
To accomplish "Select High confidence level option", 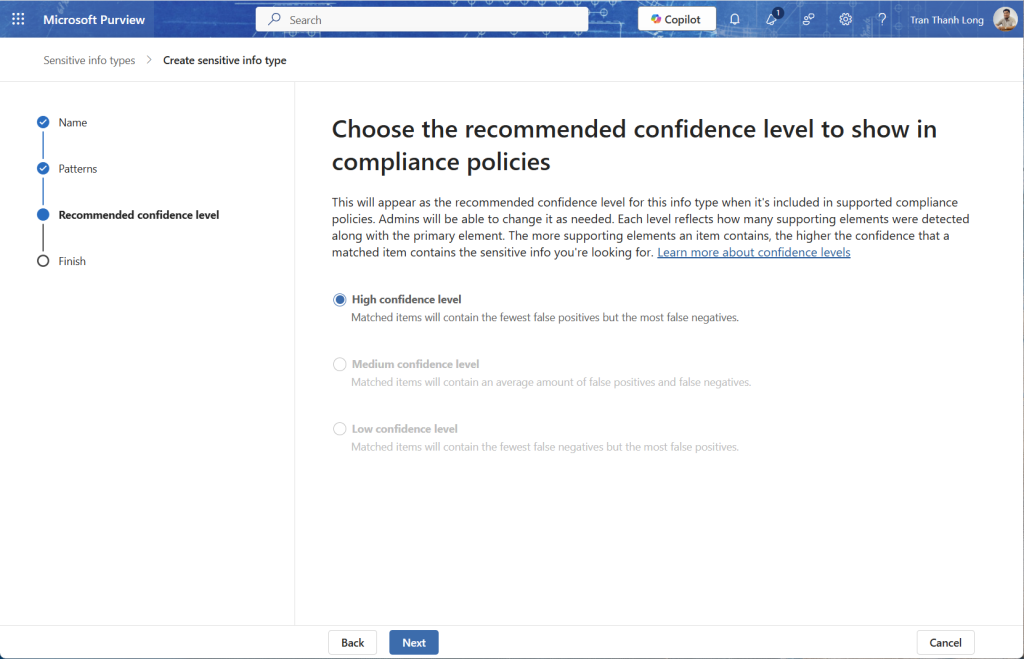I will click(x=340, y=299).
